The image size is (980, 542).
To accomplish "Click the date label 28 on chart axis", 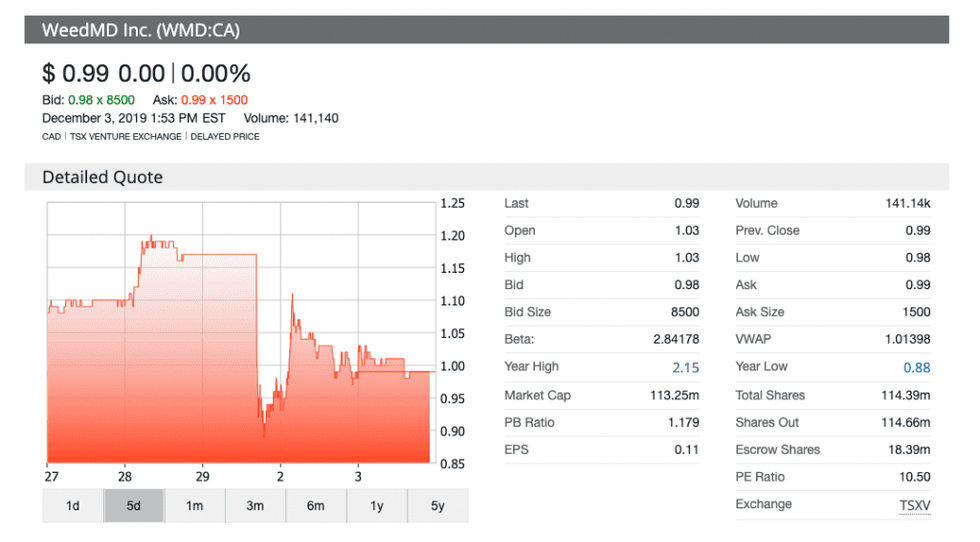I will (x=125, y=476).
